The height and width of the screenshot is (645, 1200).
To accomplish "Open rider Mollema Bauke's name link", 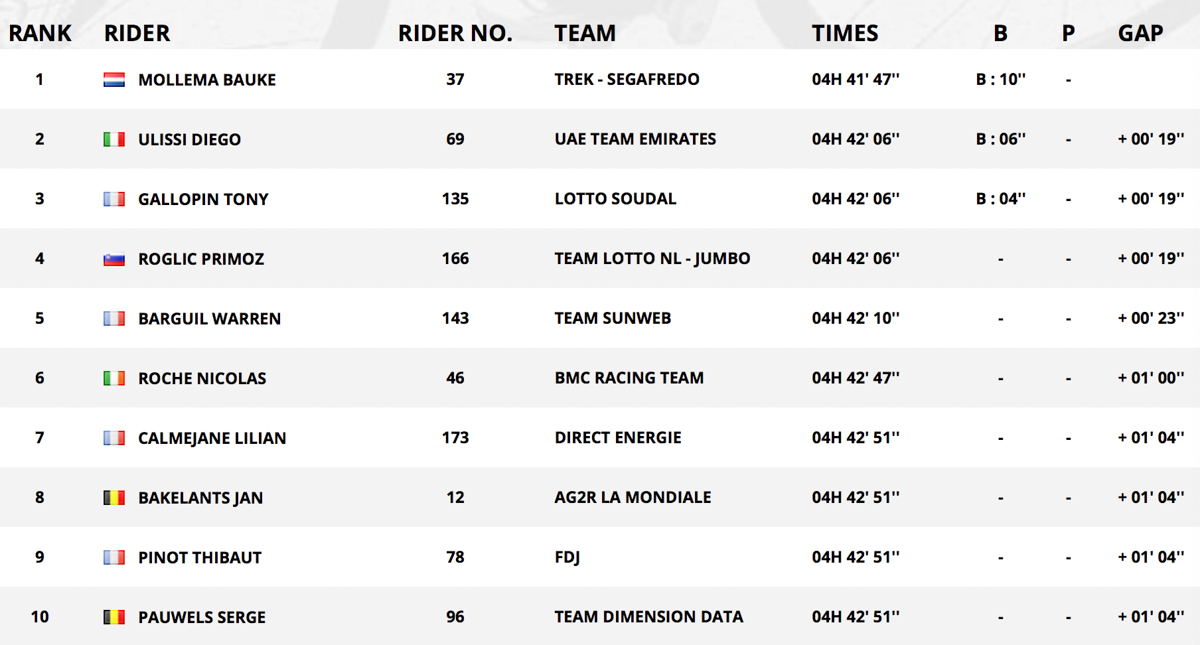I will point(207,80).
